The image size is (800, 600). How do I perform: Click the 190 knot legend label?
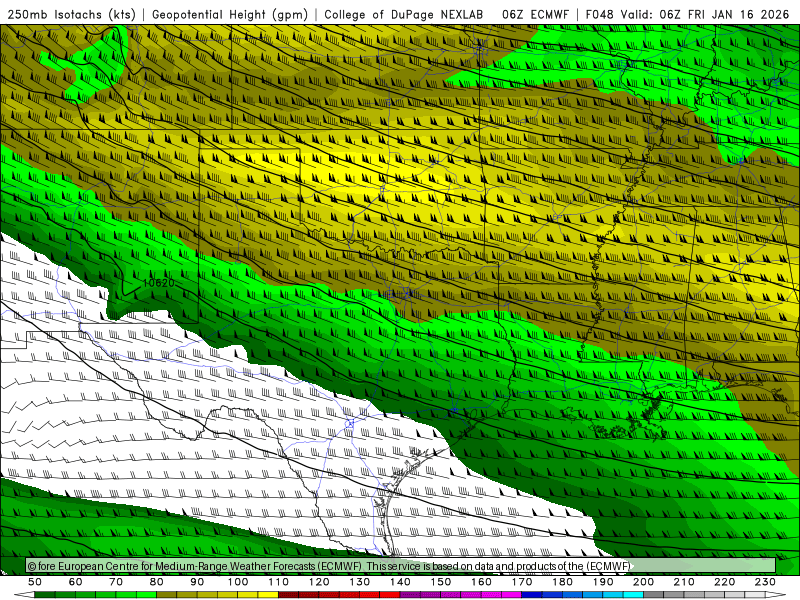[x=603, y=582]
